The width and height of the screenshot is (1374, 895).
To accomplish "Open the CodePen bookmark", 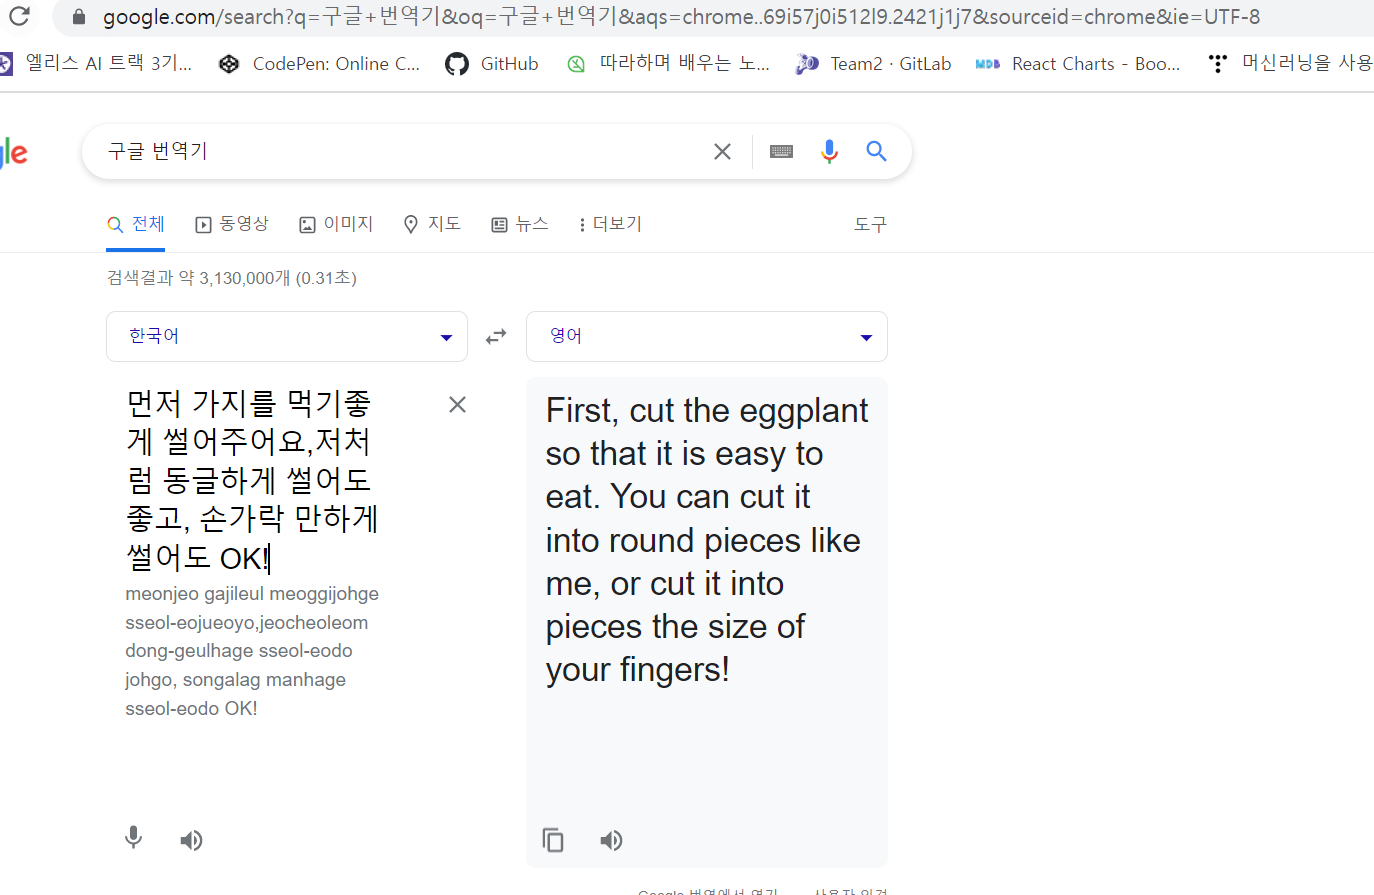I will click(320, 63).
